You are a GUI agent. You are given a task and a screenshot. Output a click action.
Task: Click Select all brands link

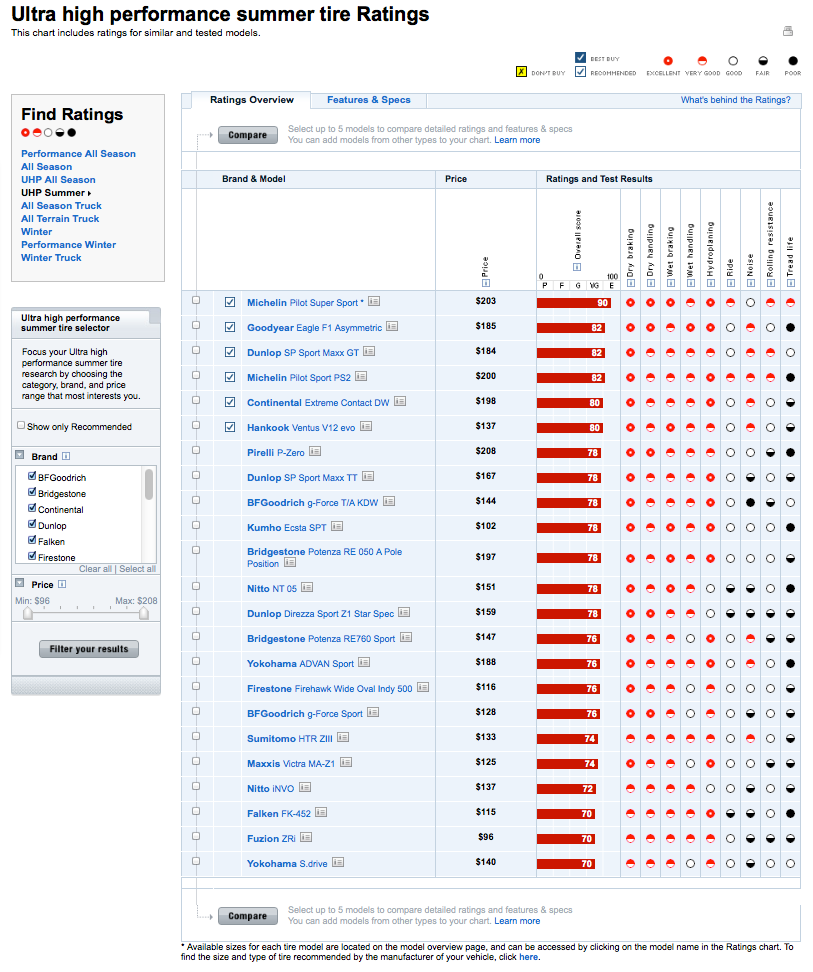[x=138, y=569]
